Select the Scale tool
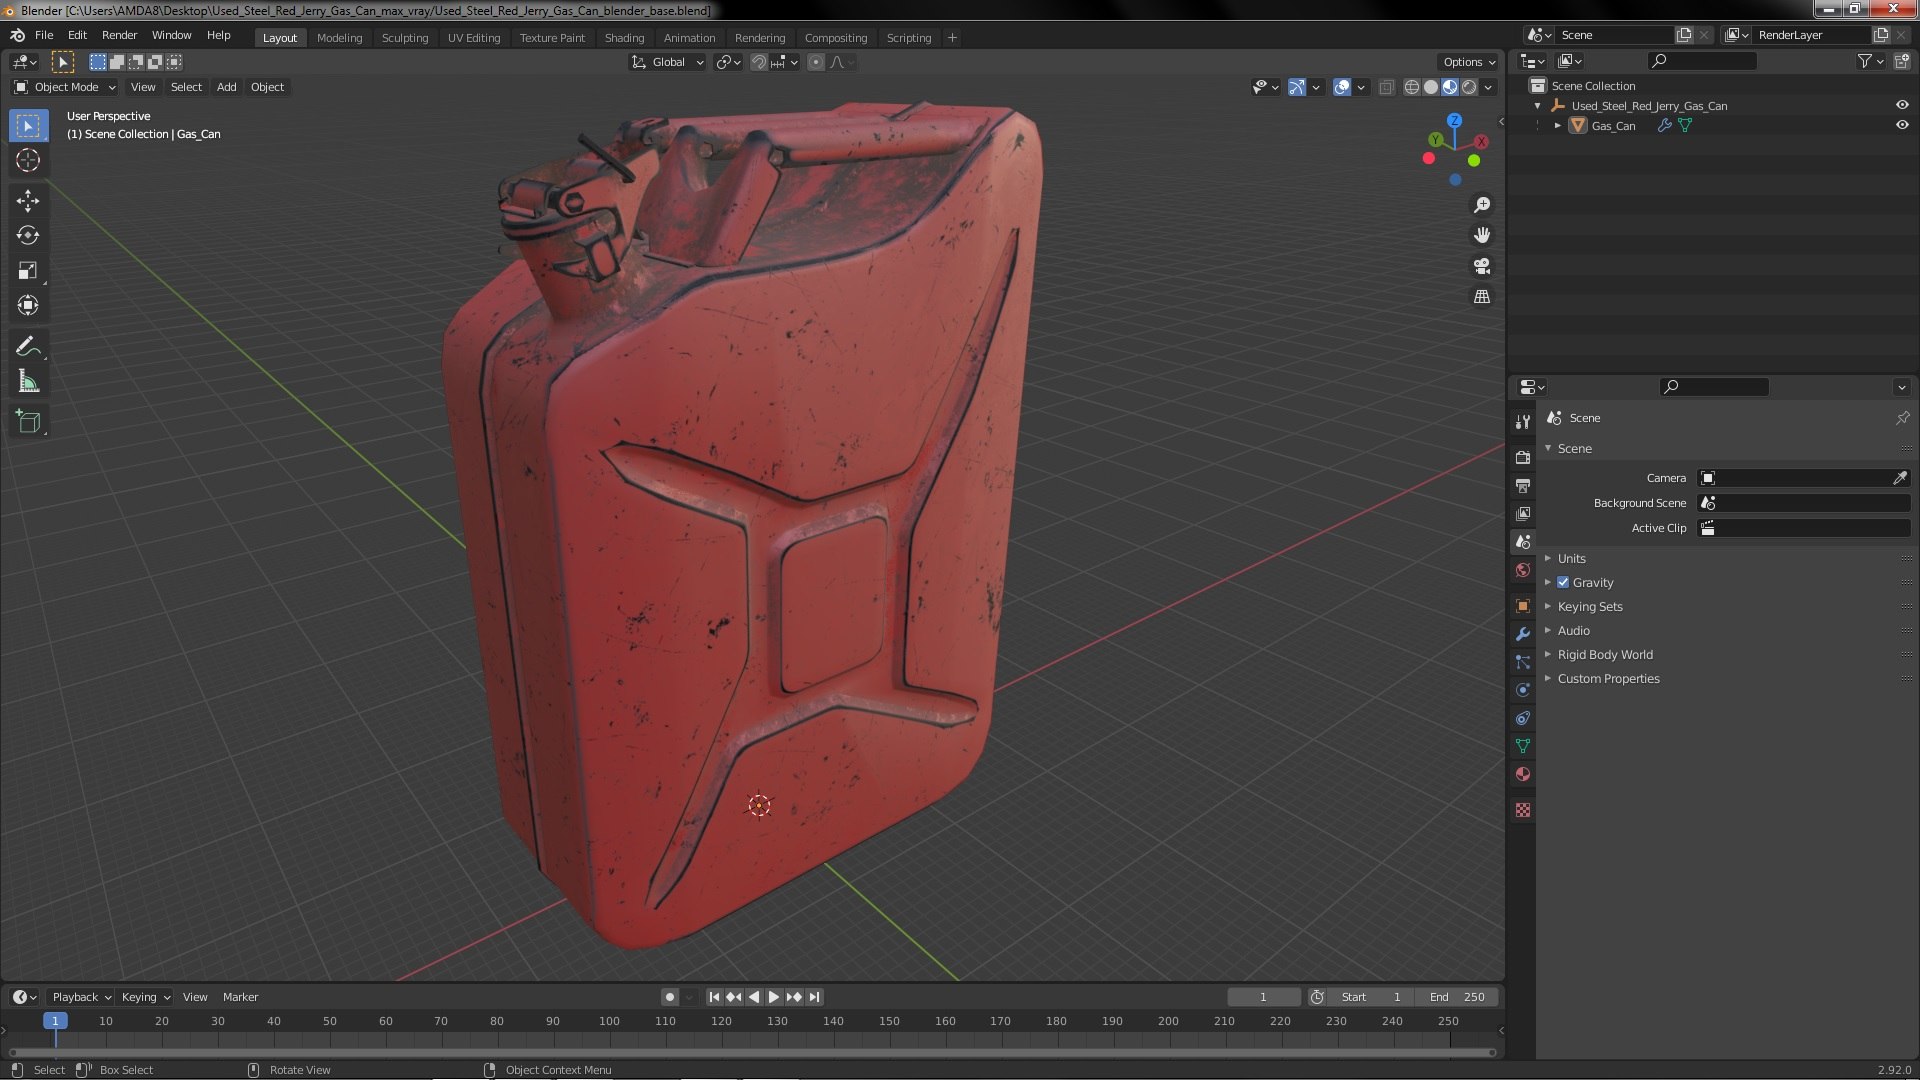Viewport: 1920px width, 1080px height. click(x=28, y=271)
